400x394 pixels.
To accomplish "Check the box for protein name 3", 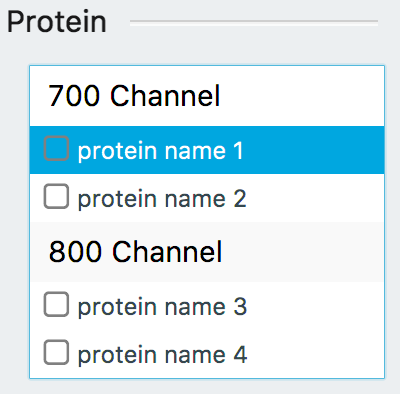I will pos(56,304).
